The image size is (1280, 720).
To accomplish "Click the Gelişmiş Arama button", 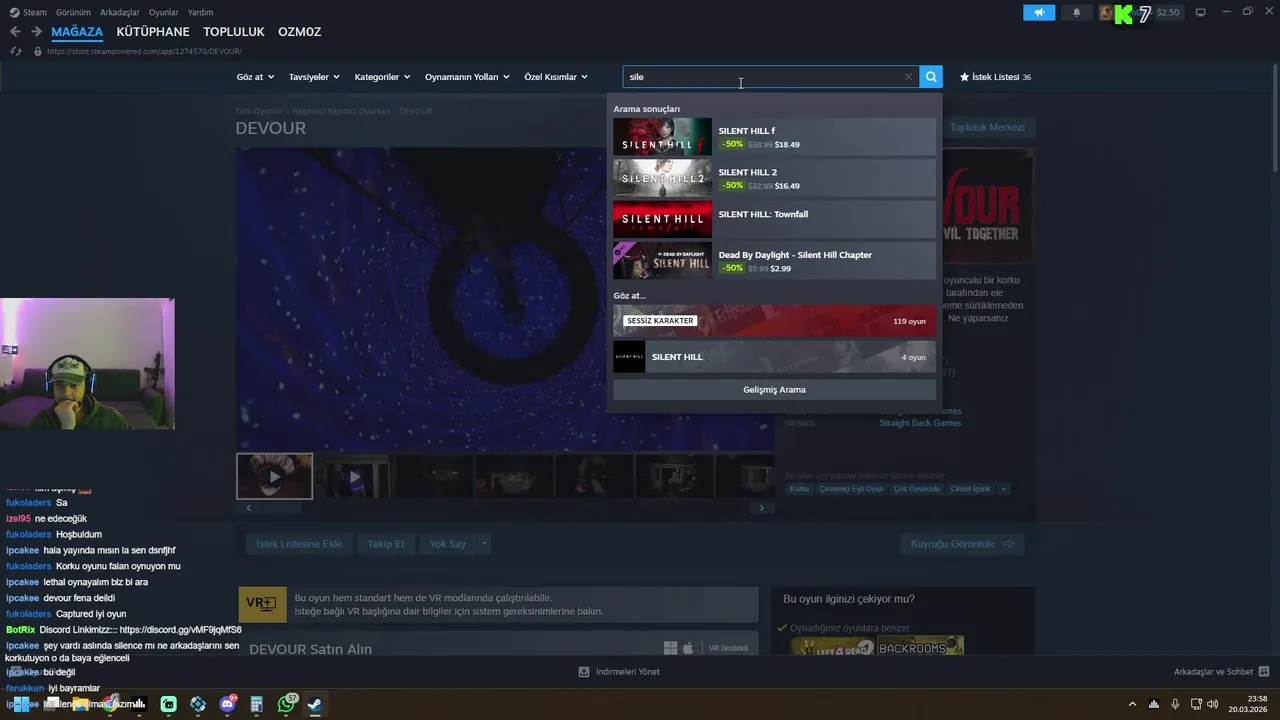I will [774, 390].
